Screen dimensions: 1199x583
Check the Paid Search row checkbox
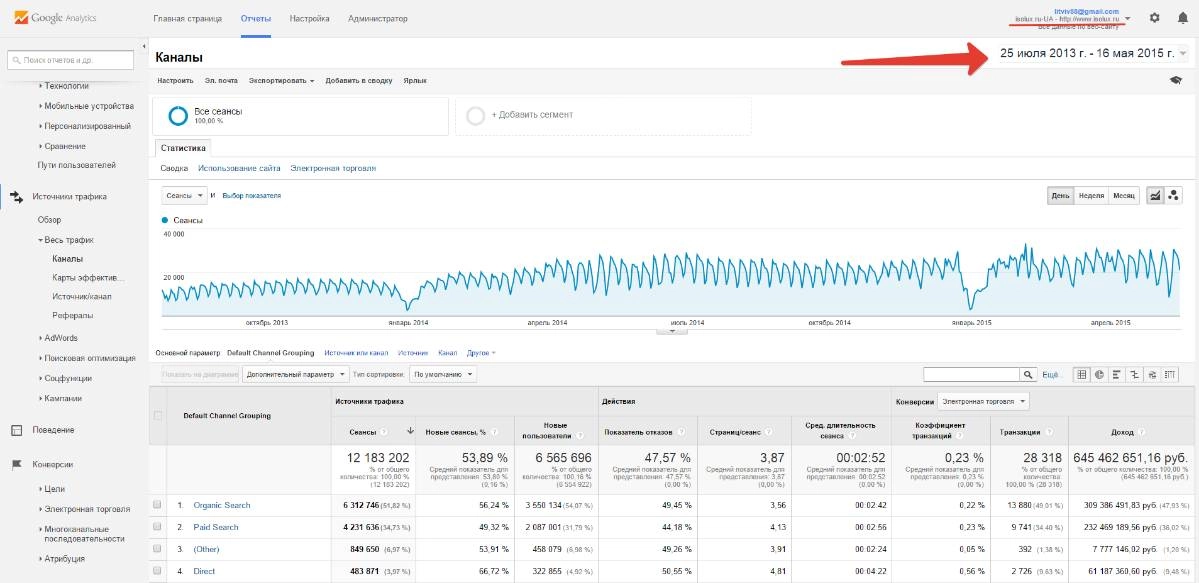click(157, 527)
